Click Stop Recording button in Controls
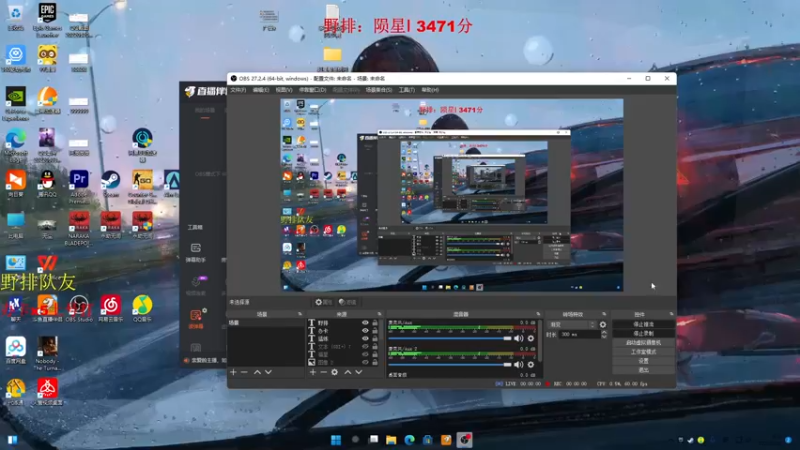Viewport: 800px width, 450px height. pos(643,334)
